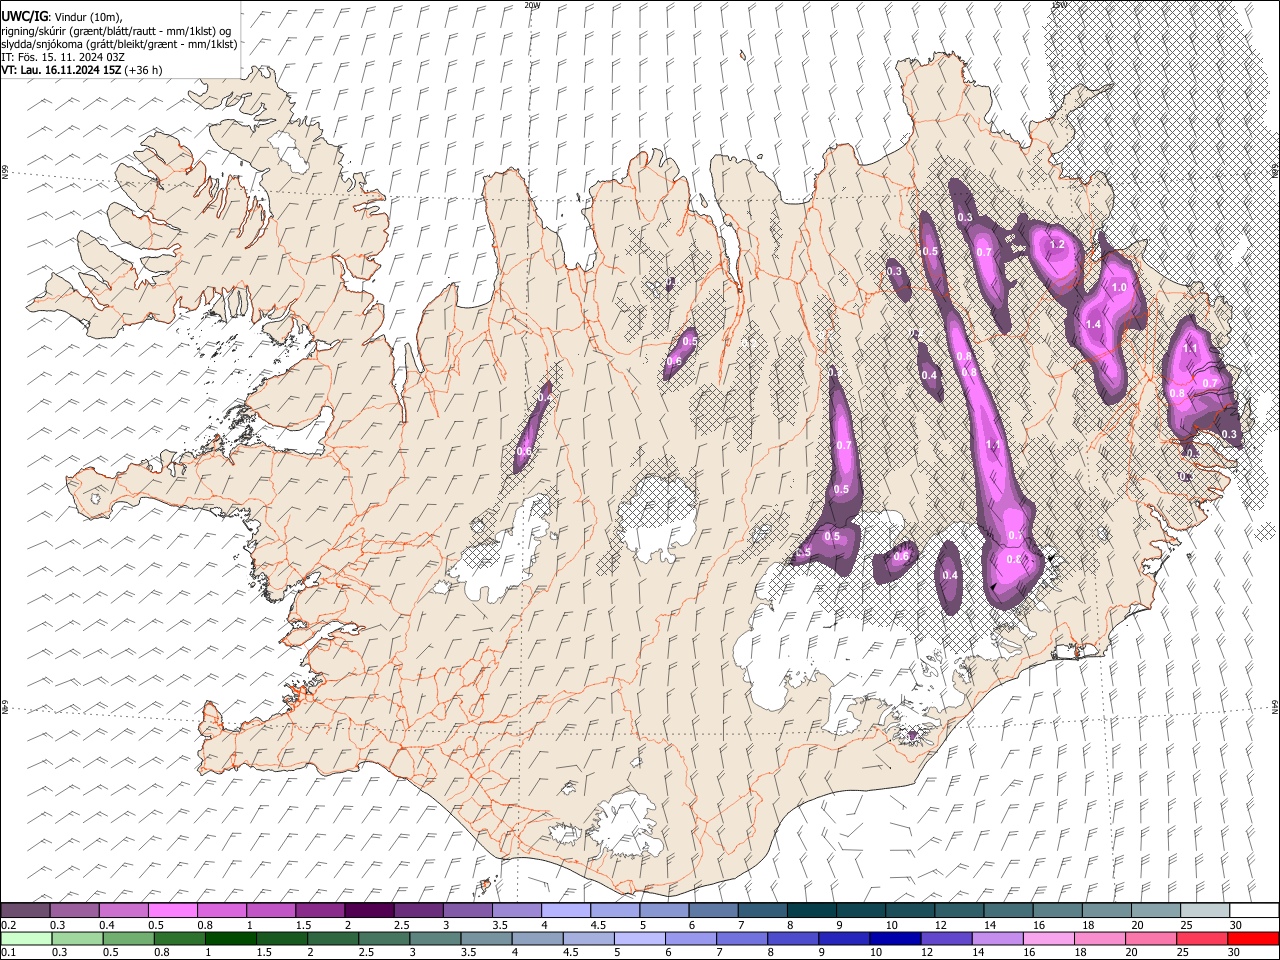Click the '64N' latitude label on the right edge

1275,706
